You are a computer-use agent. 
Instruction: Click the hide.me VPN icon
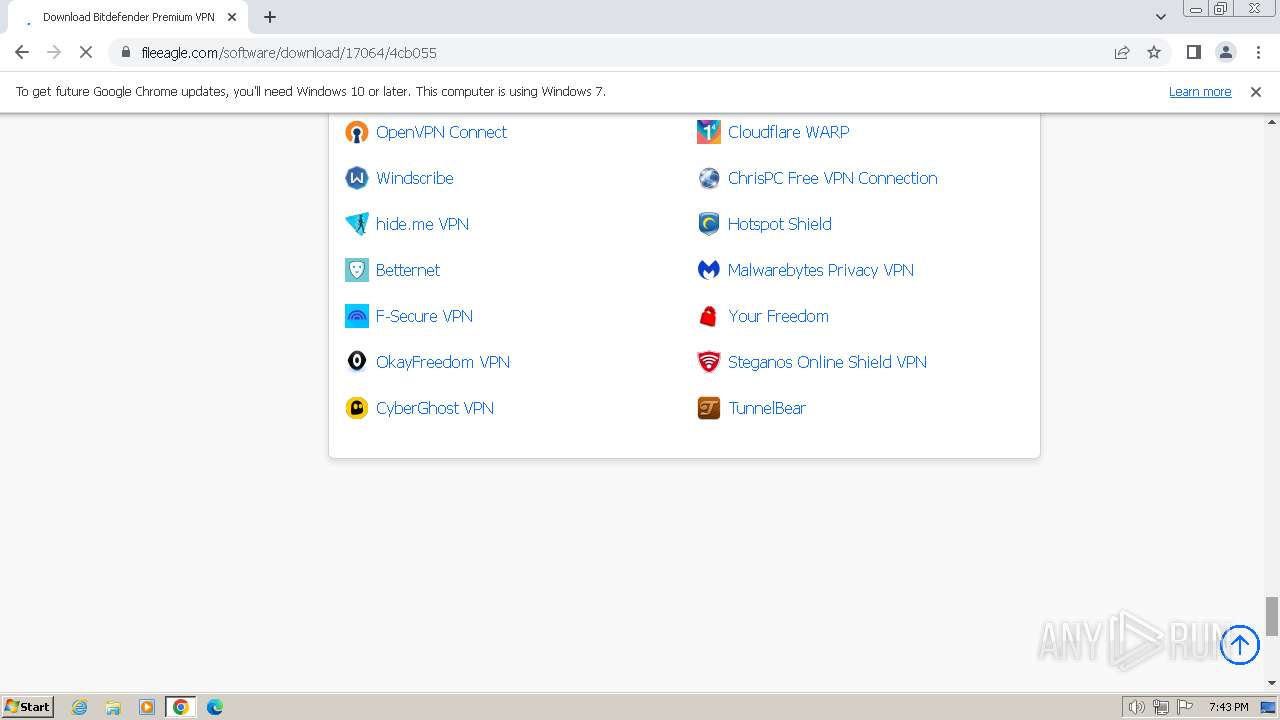pos(357,224)
